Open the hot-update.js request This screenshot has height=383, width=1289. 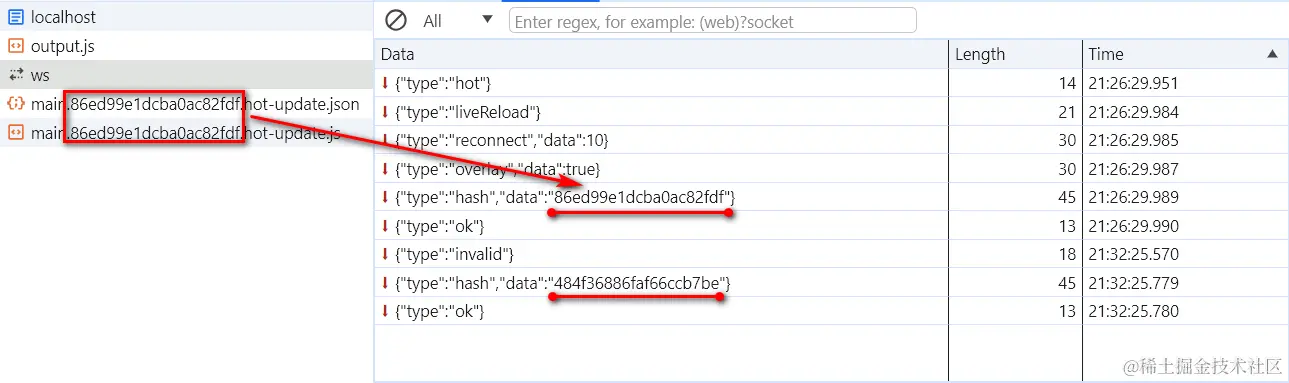(187, 133)
